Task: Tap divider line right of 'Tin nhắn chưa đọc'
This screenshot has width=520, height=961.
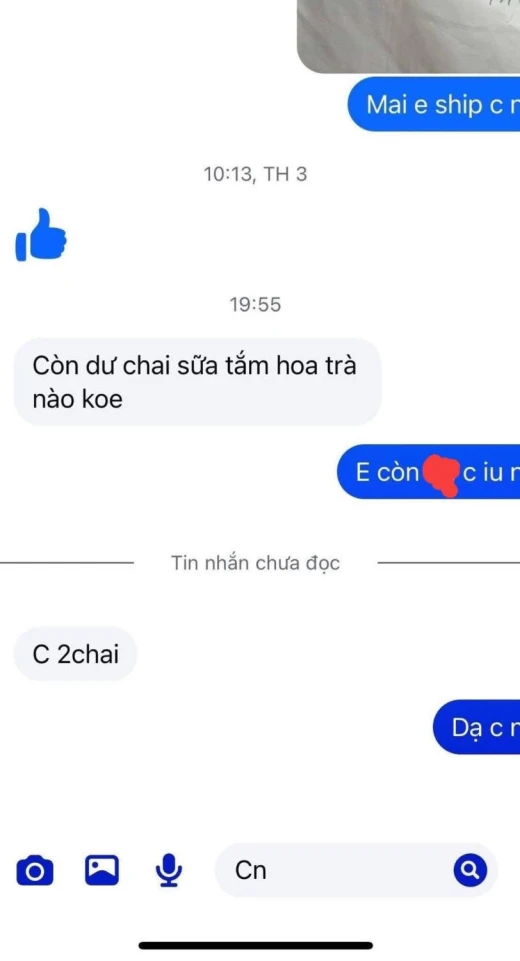Action: pos(448,563)
